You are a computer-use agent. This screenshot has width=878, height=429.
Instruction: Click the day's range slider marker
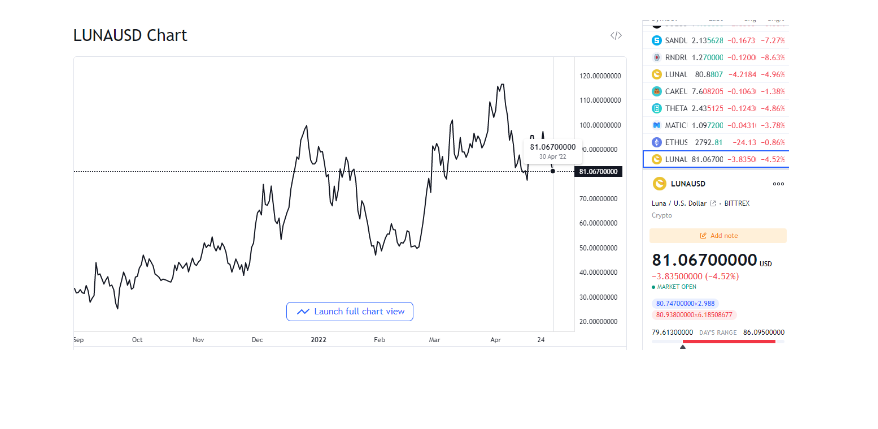click(x=683, y=345)
